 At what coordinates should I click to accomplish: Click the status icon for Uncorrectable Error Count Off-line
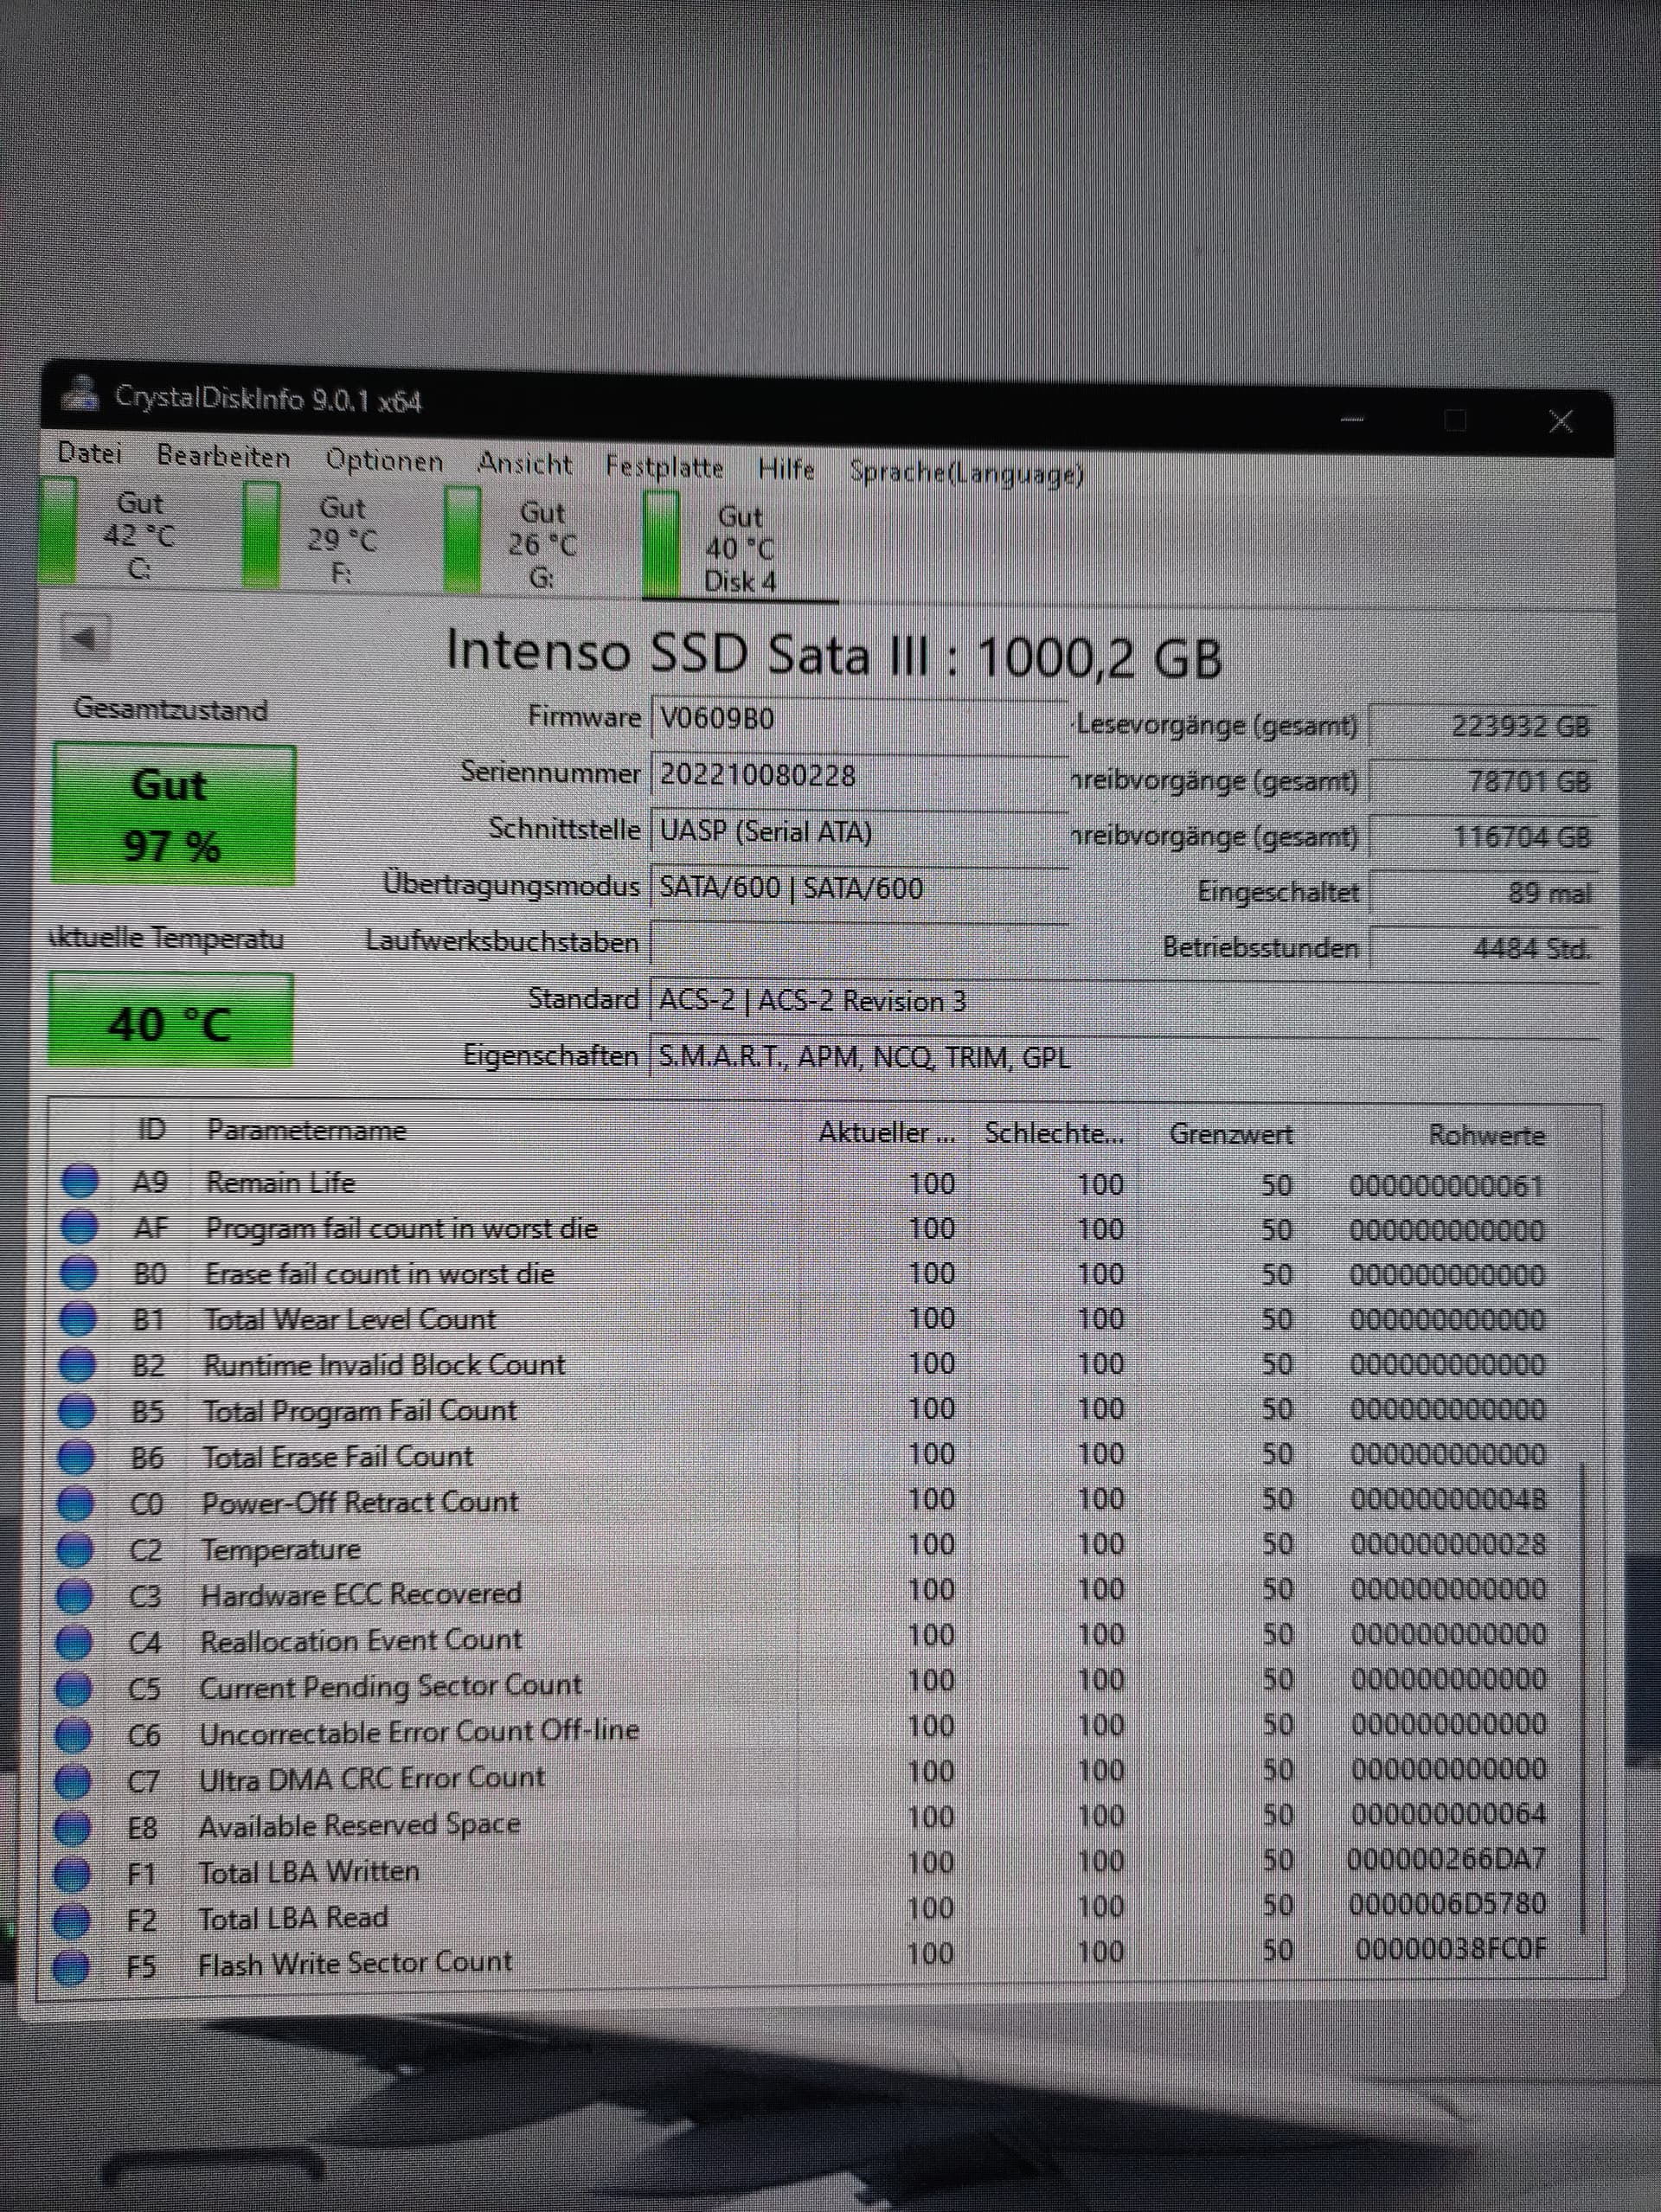72,1735
